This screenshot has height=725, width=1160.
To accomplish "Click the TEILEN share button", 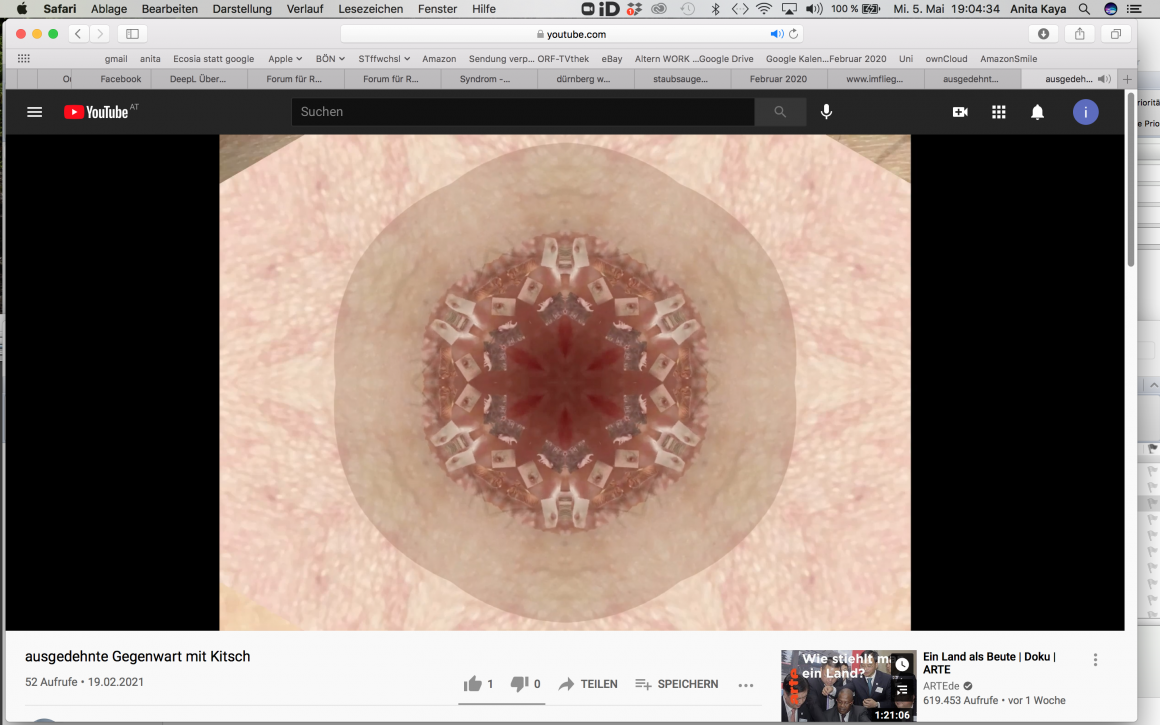I will click(x=588, y=684).
